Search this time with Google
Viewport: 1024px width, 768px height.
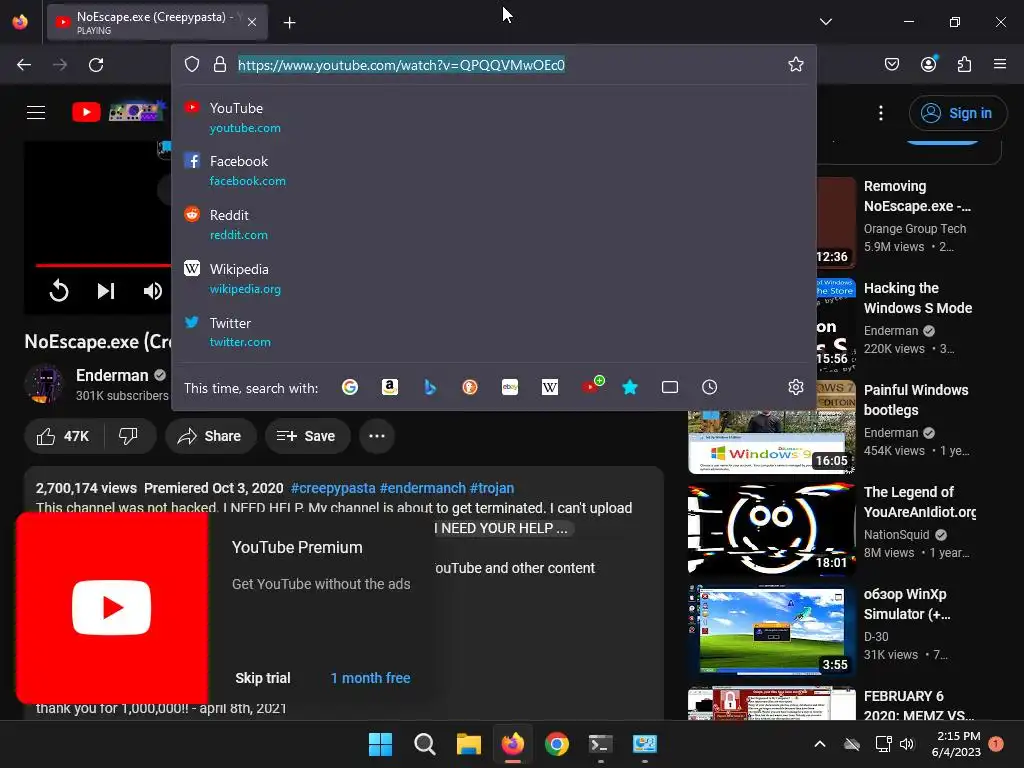pyautogui.click(x=350, y=387)
